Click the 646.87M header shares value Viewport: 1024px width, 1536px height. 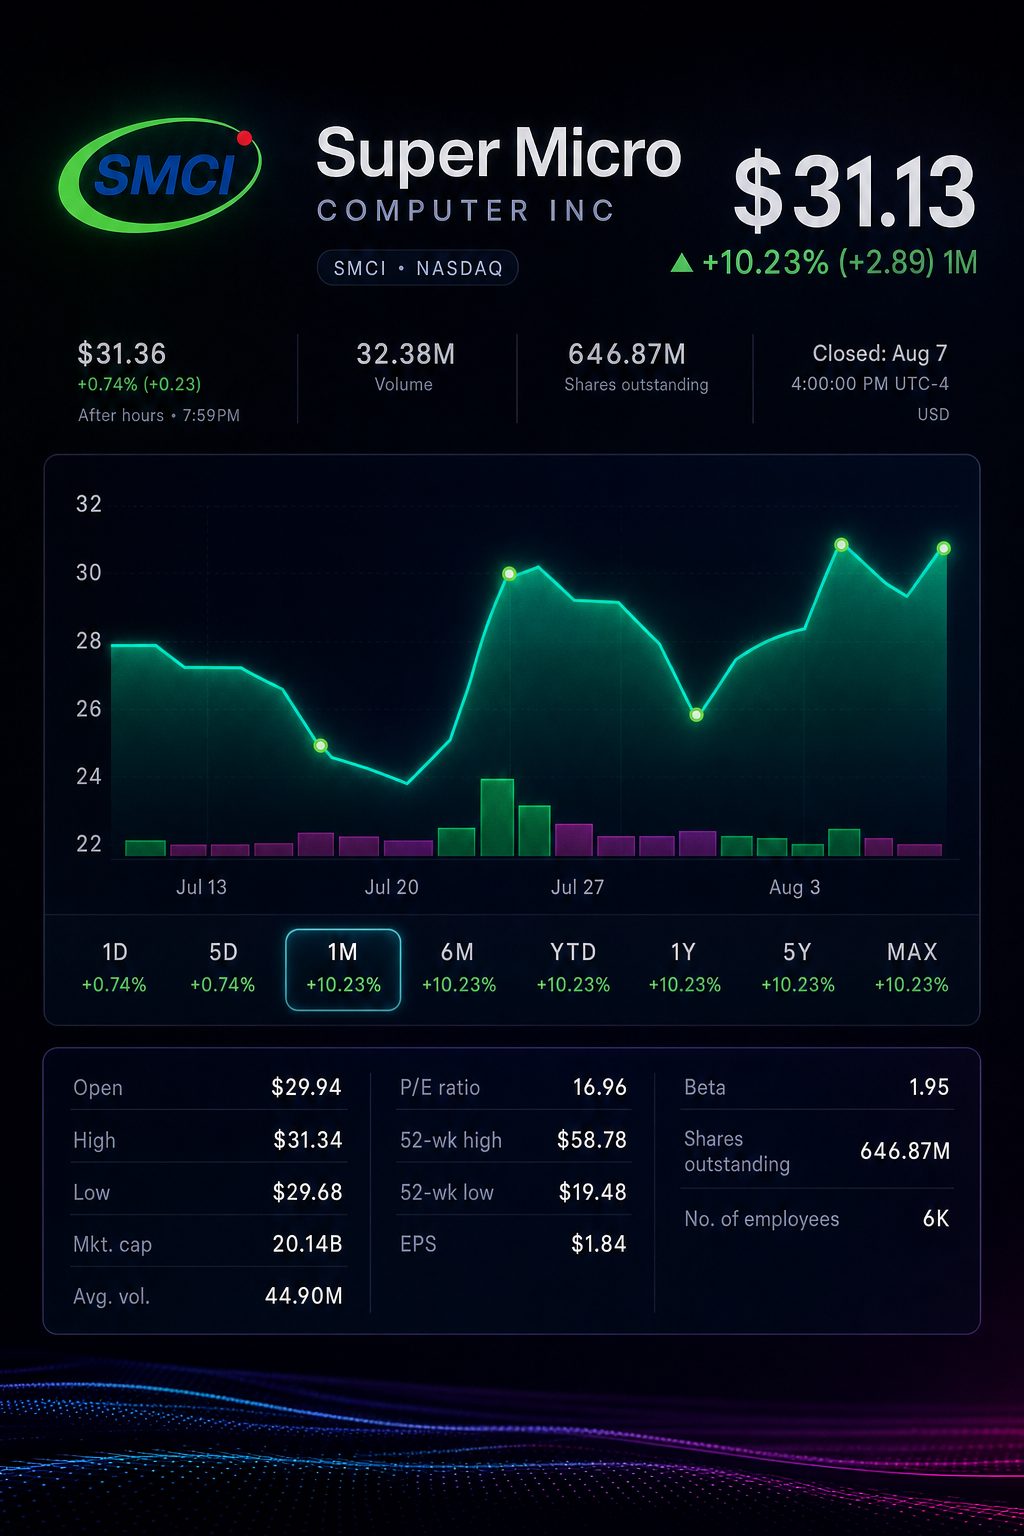point(627,354)
